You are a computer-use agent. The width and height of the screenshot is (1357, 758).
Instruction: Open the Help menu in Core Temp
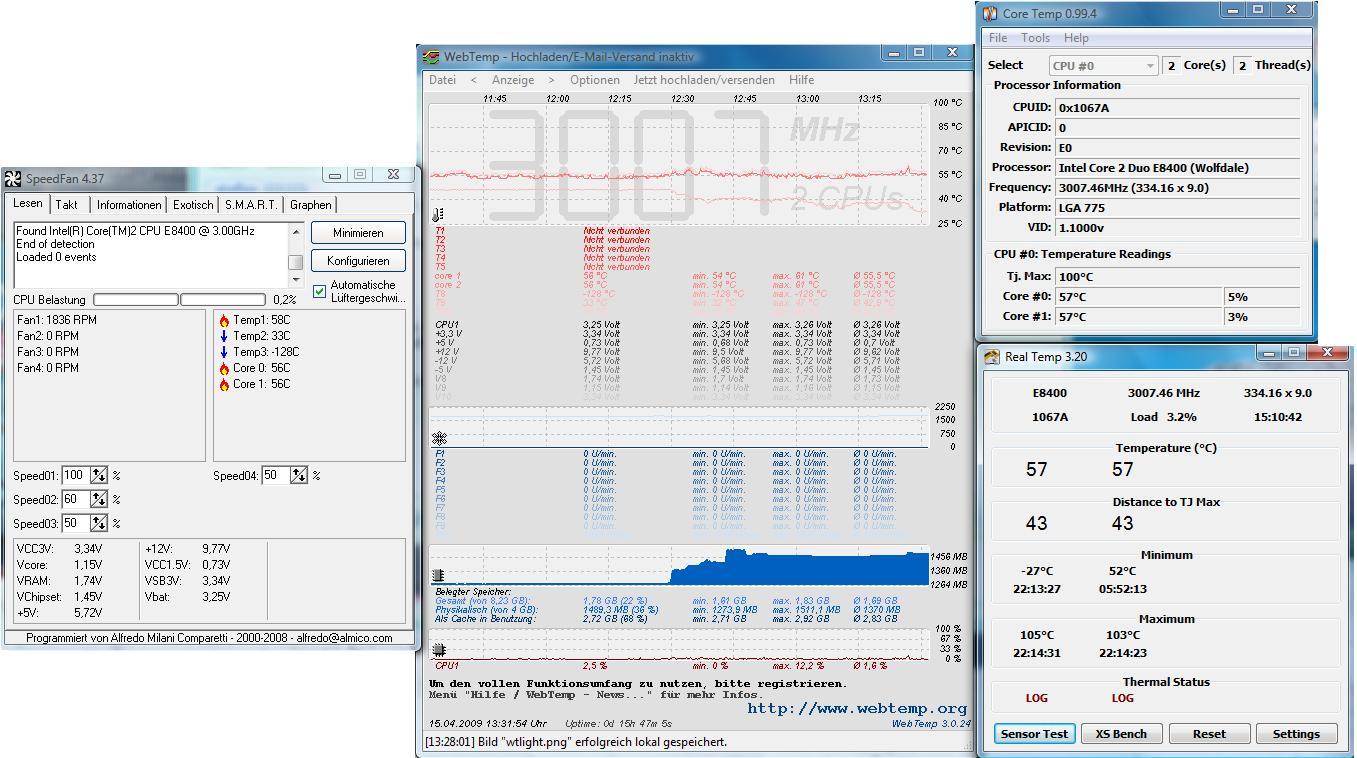(1076, 38)
